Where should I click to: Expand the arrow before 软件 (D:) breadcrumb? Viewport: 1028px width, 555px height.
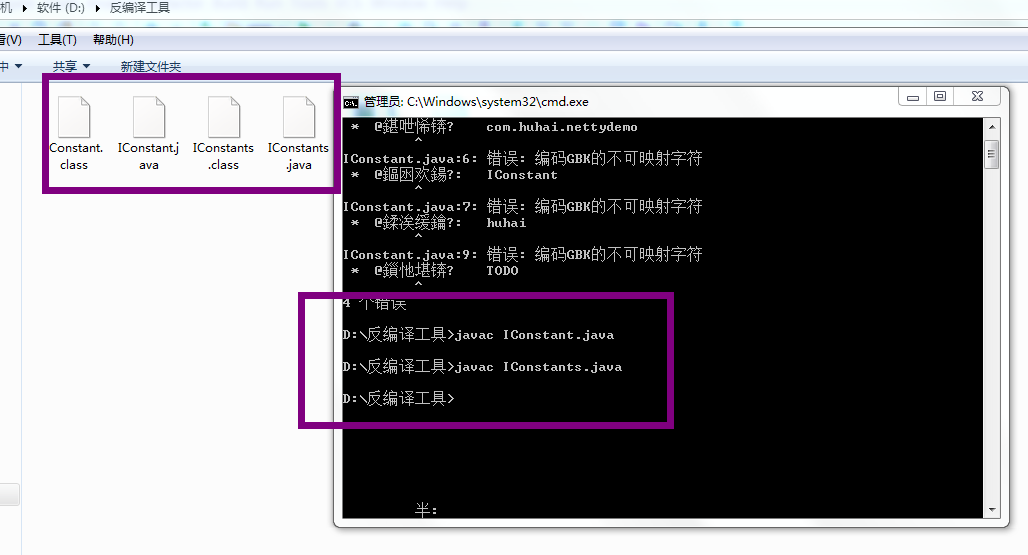pyautogui.click(x=25, y=9)
